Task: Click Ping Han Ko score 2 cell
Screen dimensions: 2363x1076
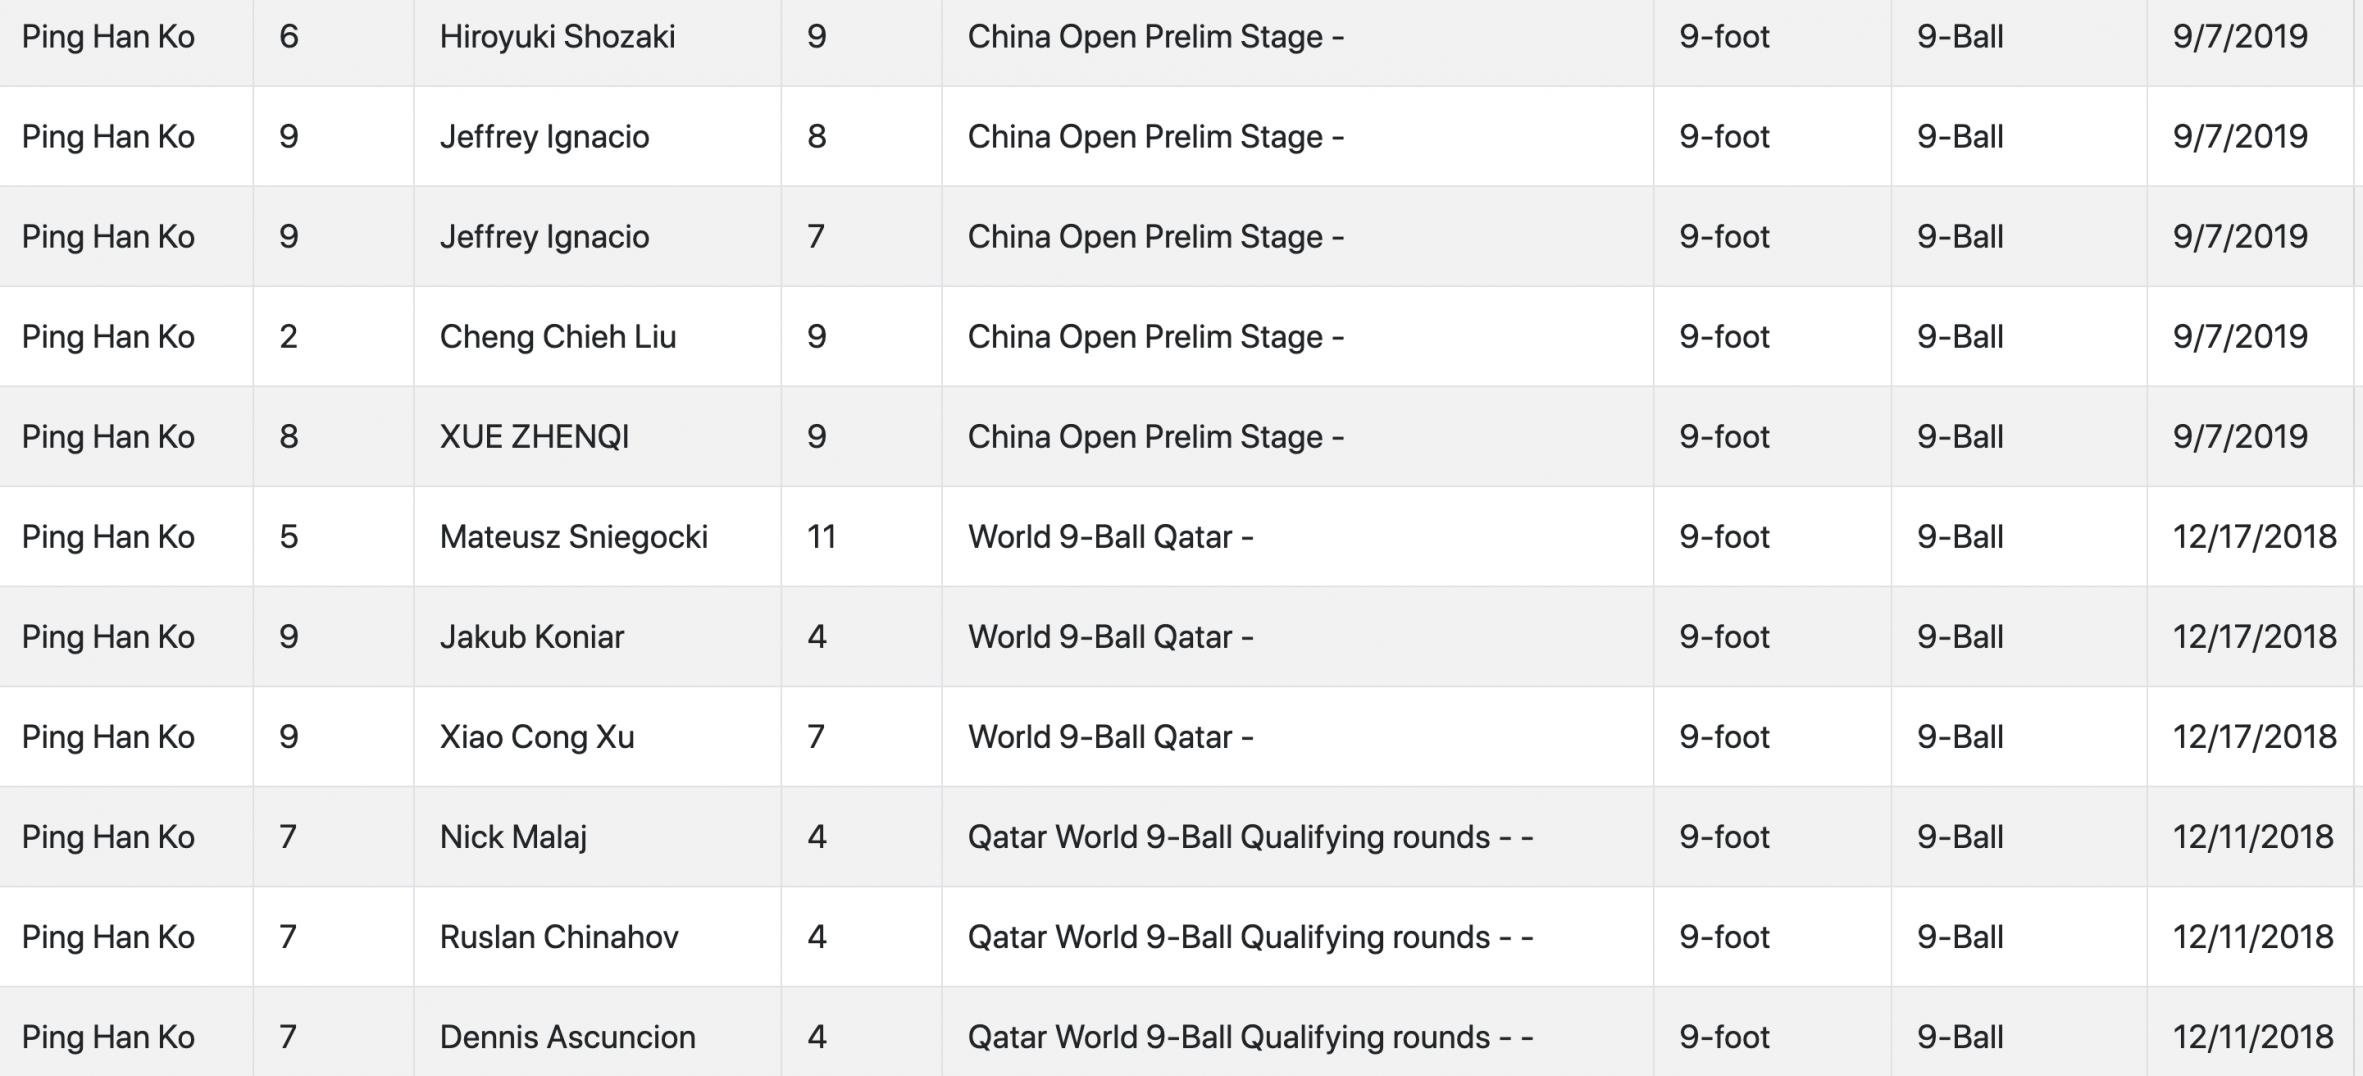Action: (288, 337)
